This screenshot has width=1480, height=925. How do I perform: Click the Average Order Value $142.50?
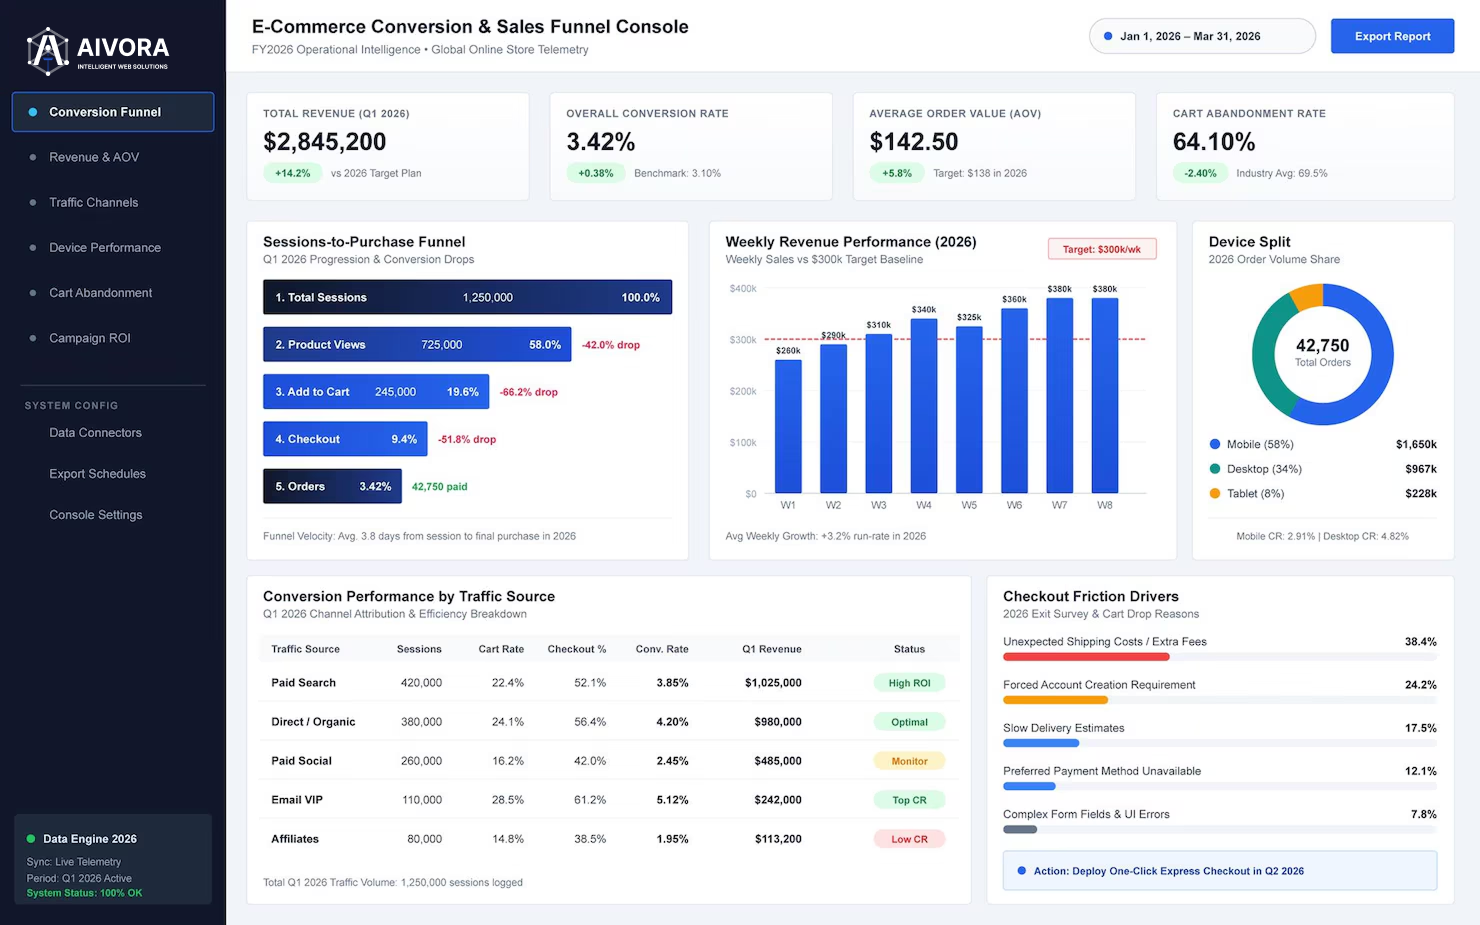(x=914, y=142)
